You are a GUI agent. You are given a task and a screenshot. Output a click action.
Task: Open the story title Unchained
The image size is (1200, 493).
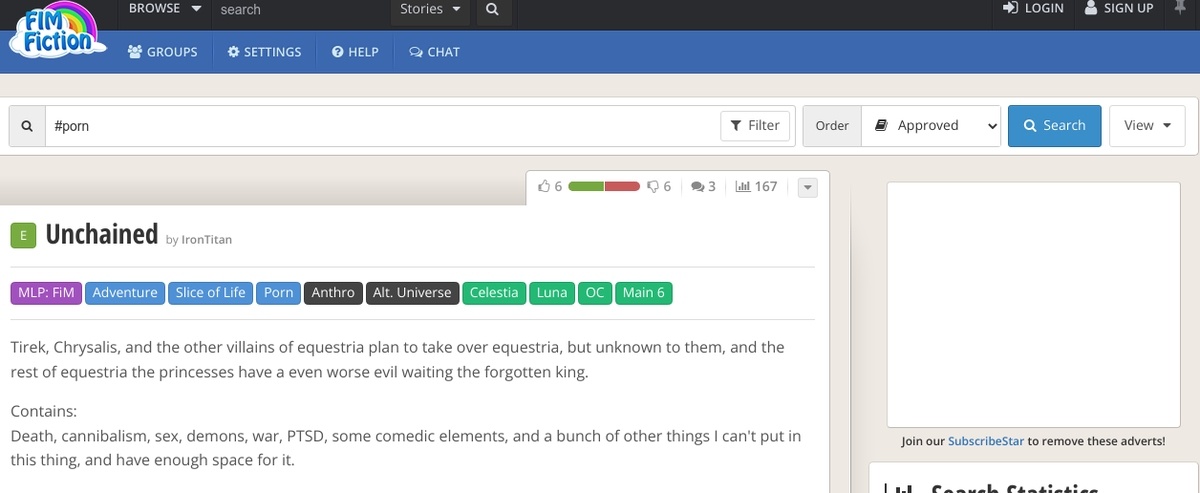101,234
